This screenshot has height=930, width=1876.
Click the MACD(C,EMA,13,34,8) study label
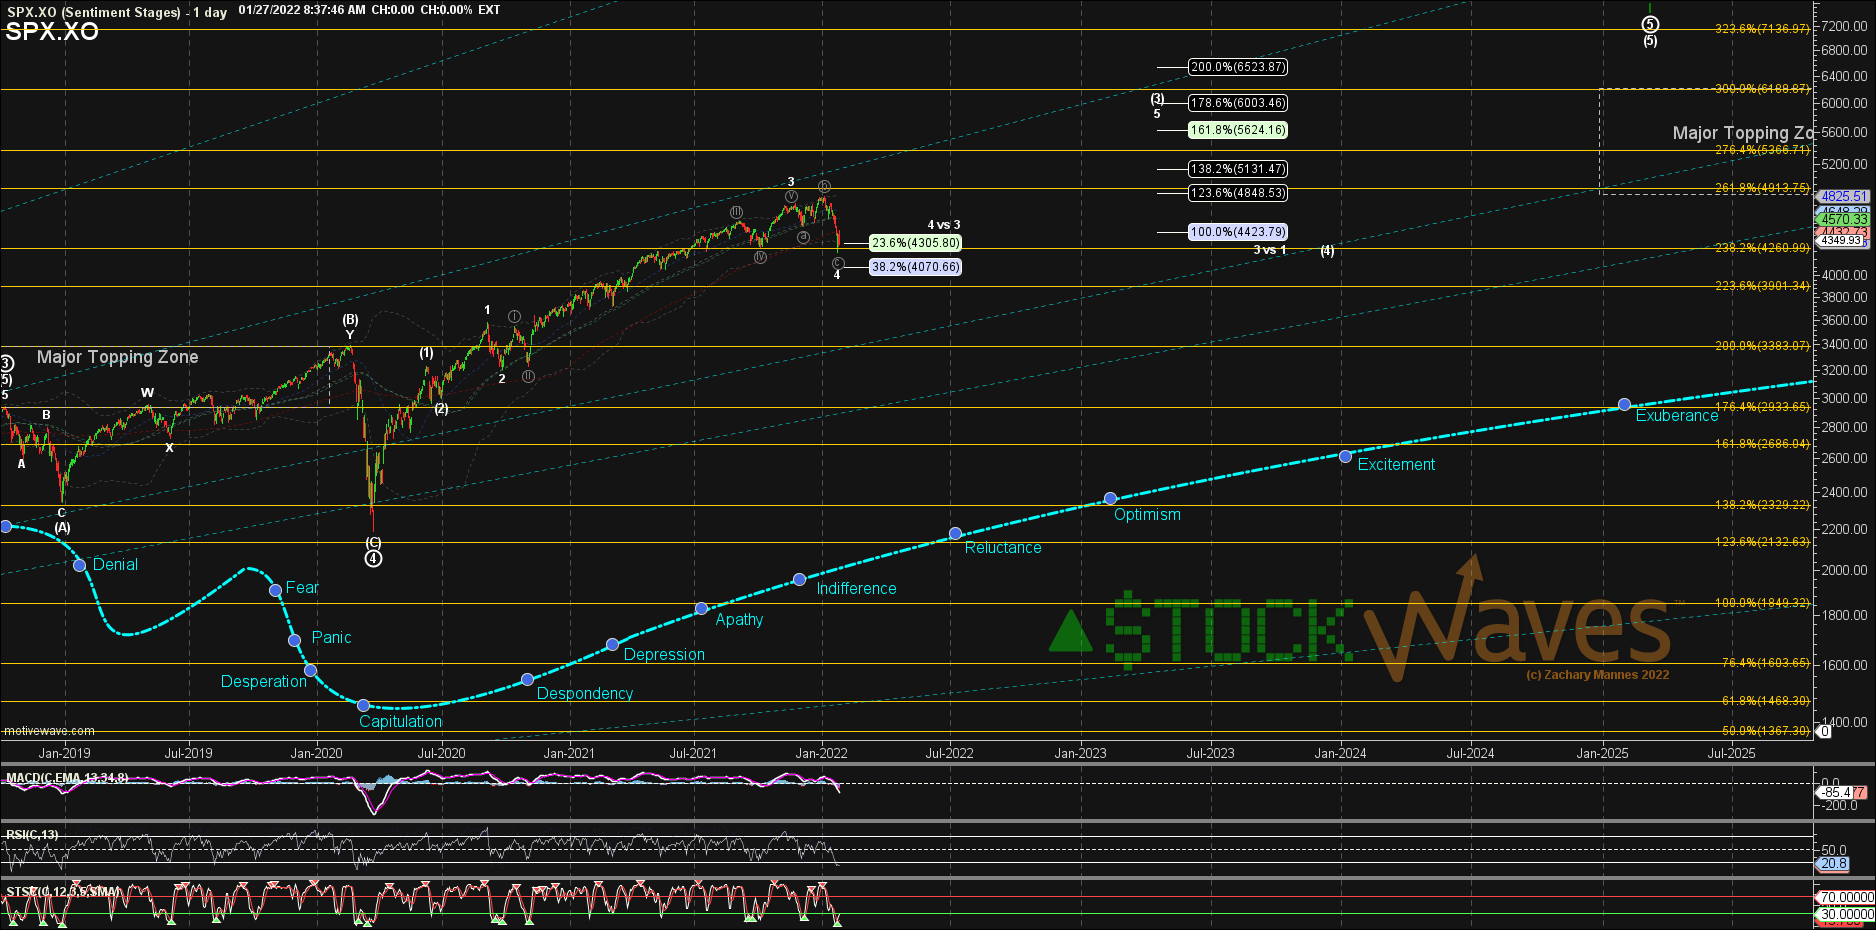(67, 777)
